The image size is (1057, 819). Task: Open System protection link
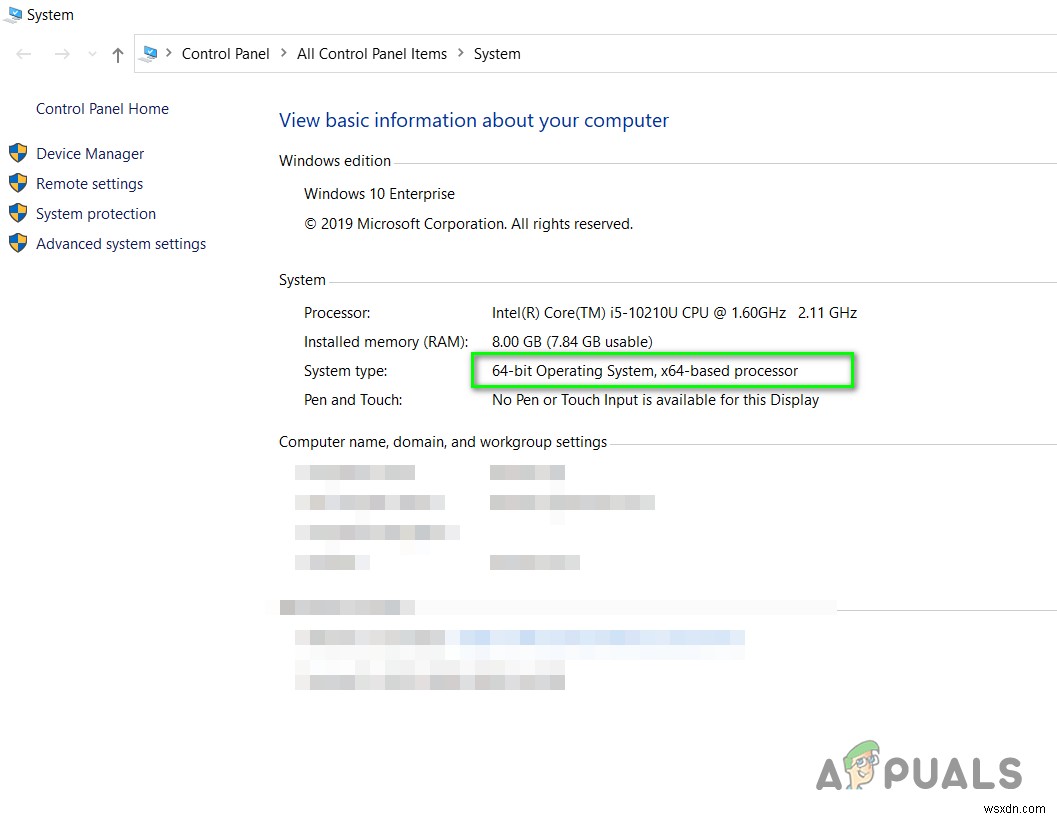[x=96, y=214]
